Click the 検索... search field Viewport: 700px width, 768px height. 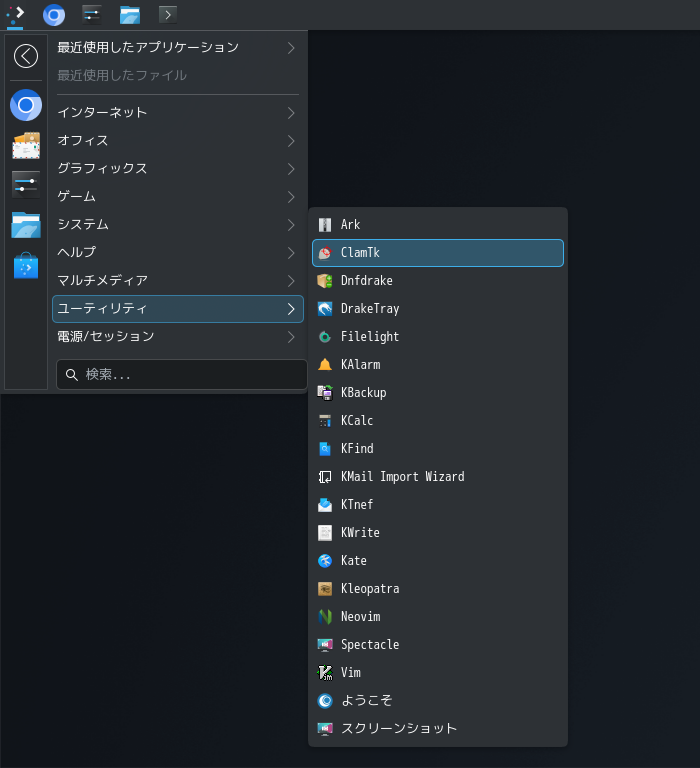click(182, 375)
